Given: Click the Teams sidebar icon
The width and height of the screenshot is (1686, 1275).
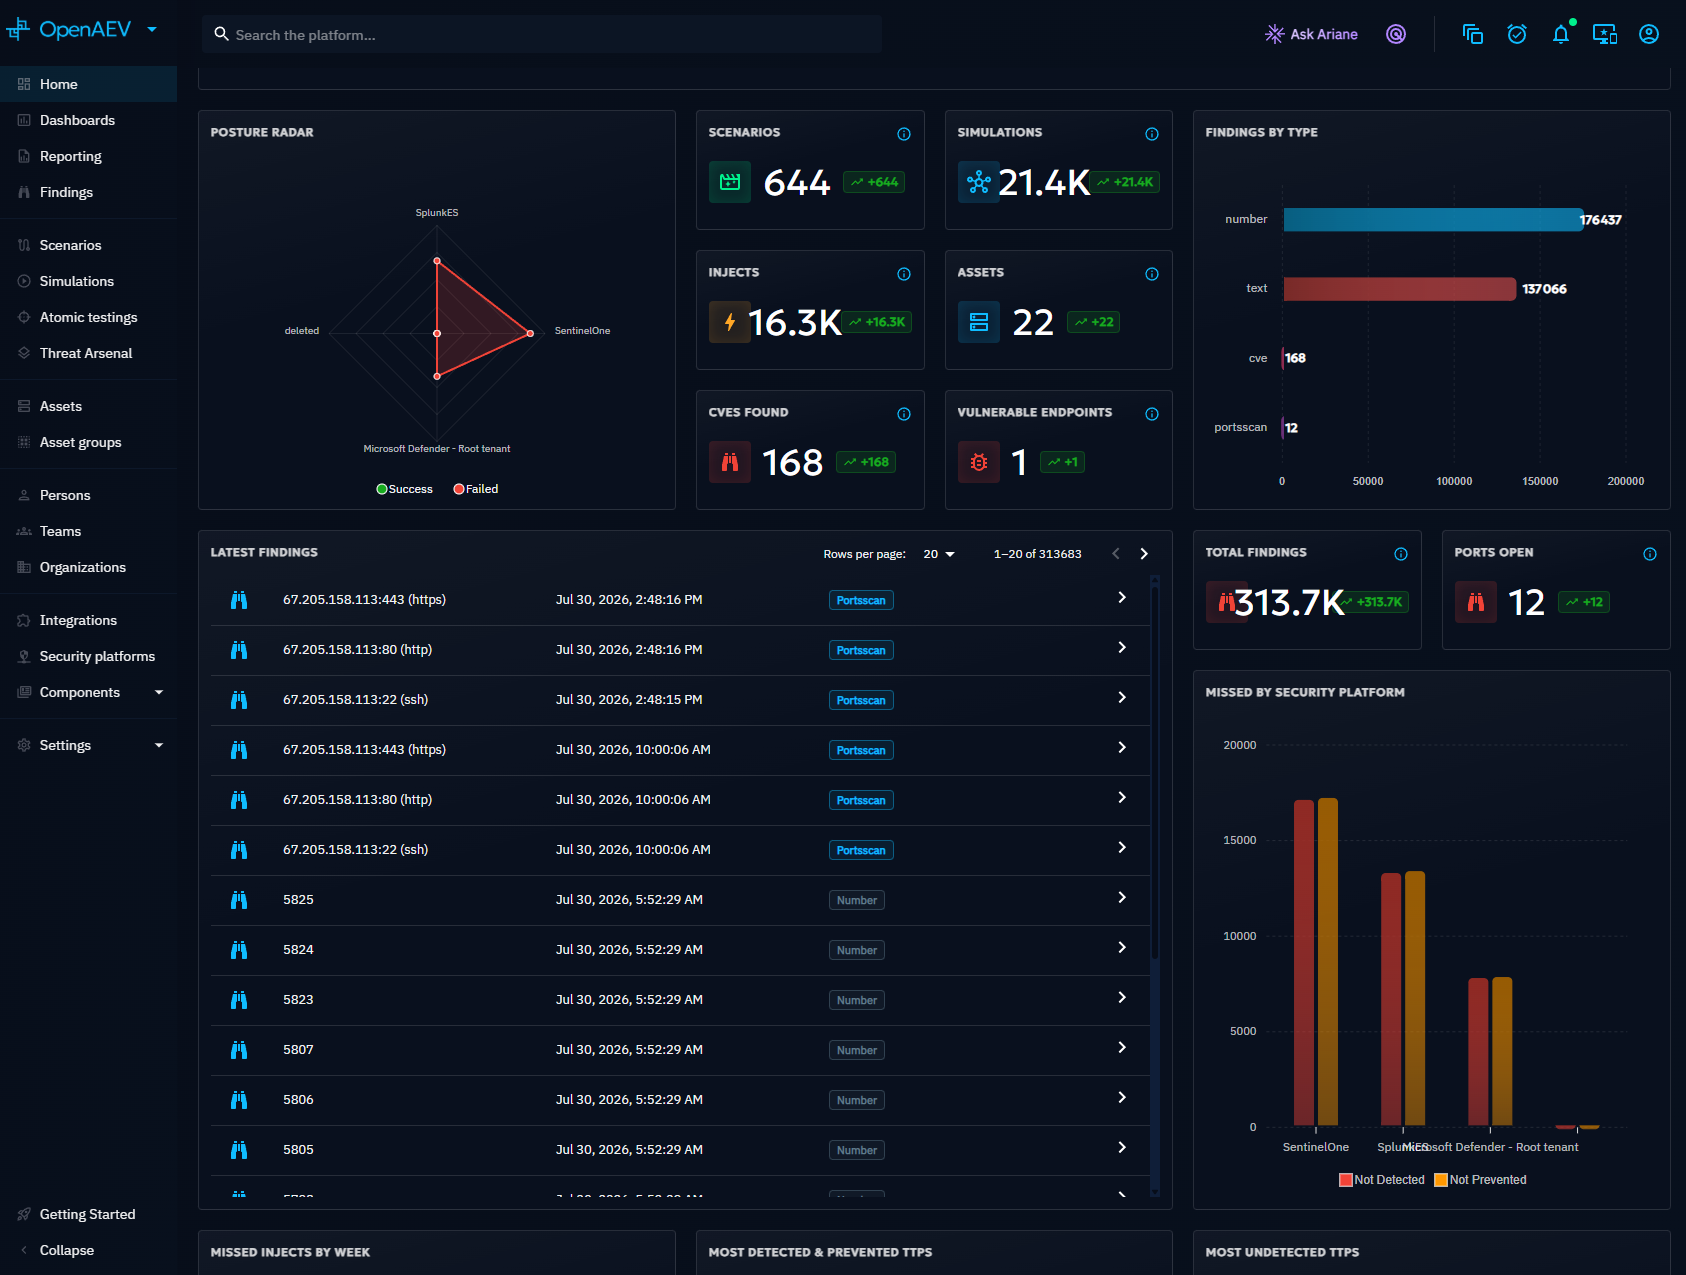Looking at the screenshot, I should click(24, 531).
